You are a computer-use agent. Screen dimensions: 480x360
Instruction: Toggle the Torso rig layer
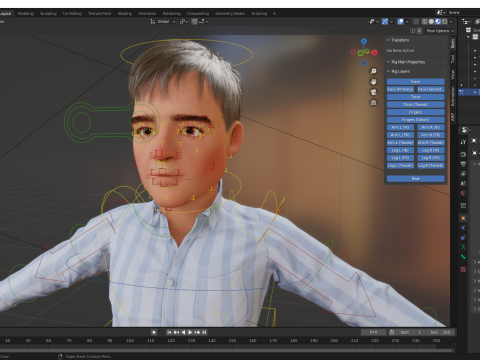(416, 97)
